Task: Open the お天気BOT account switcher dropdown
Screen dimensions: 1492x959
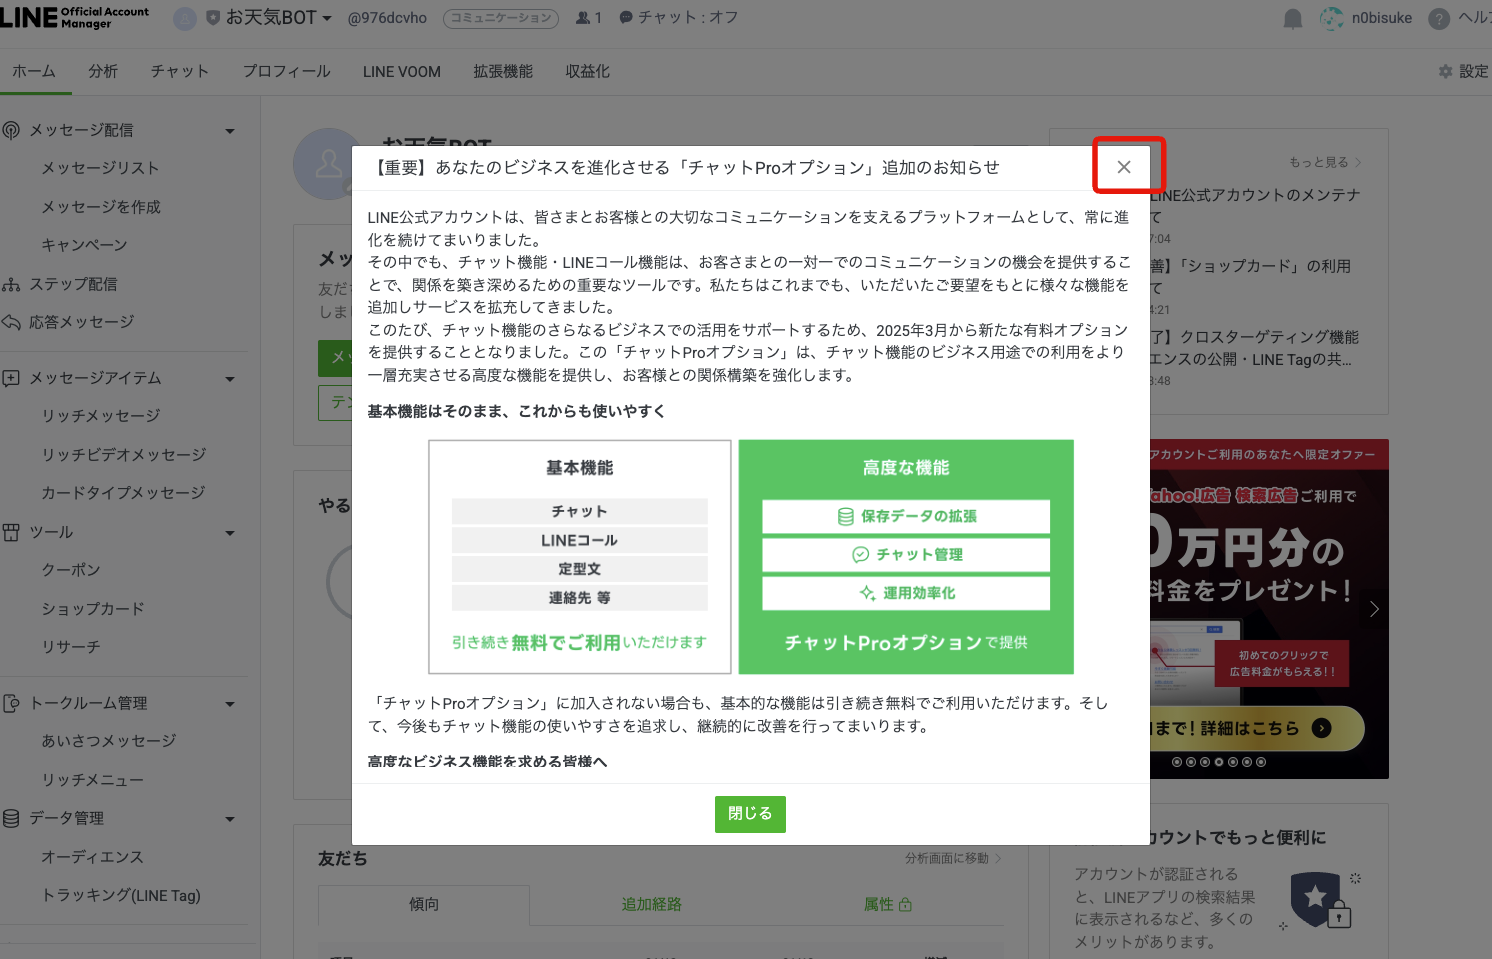Action: [327, 18]
